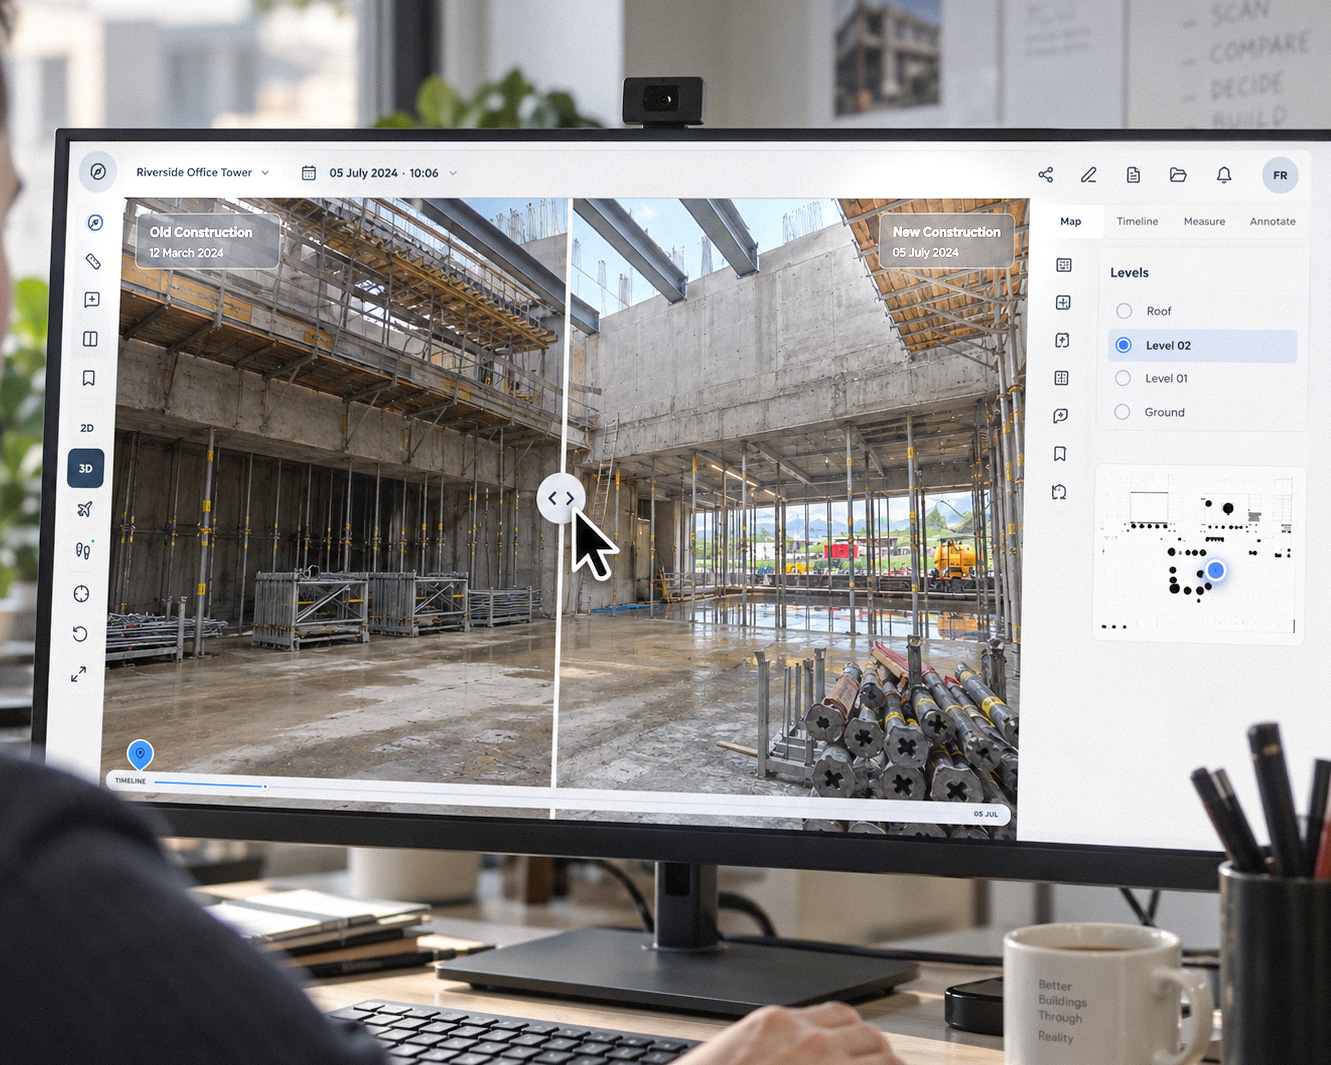
Task: Select the ruler measure tool in left toolbar
Action: coord(93,261)
